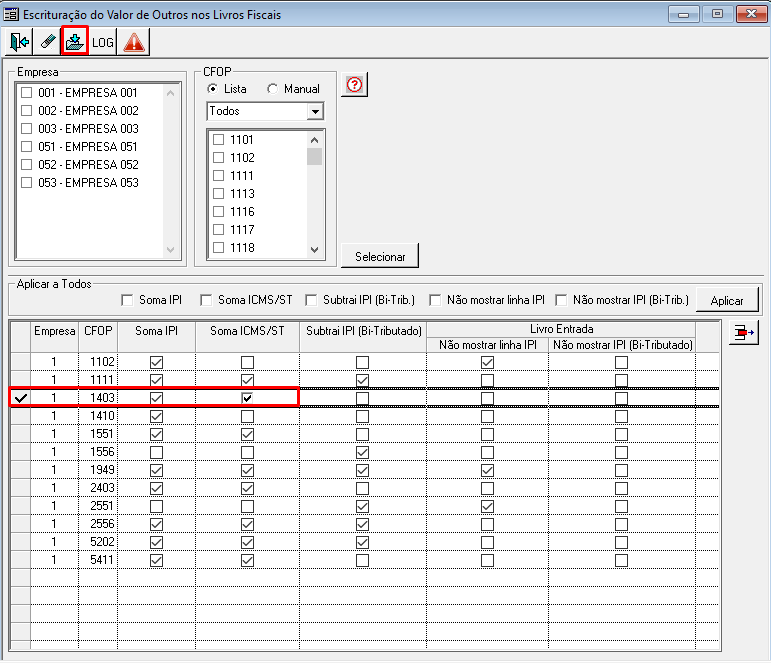Screen dimensions: 771x663
Task: Toggle Soma IPI in Aplicar a Todos
Action: (127, 300)
